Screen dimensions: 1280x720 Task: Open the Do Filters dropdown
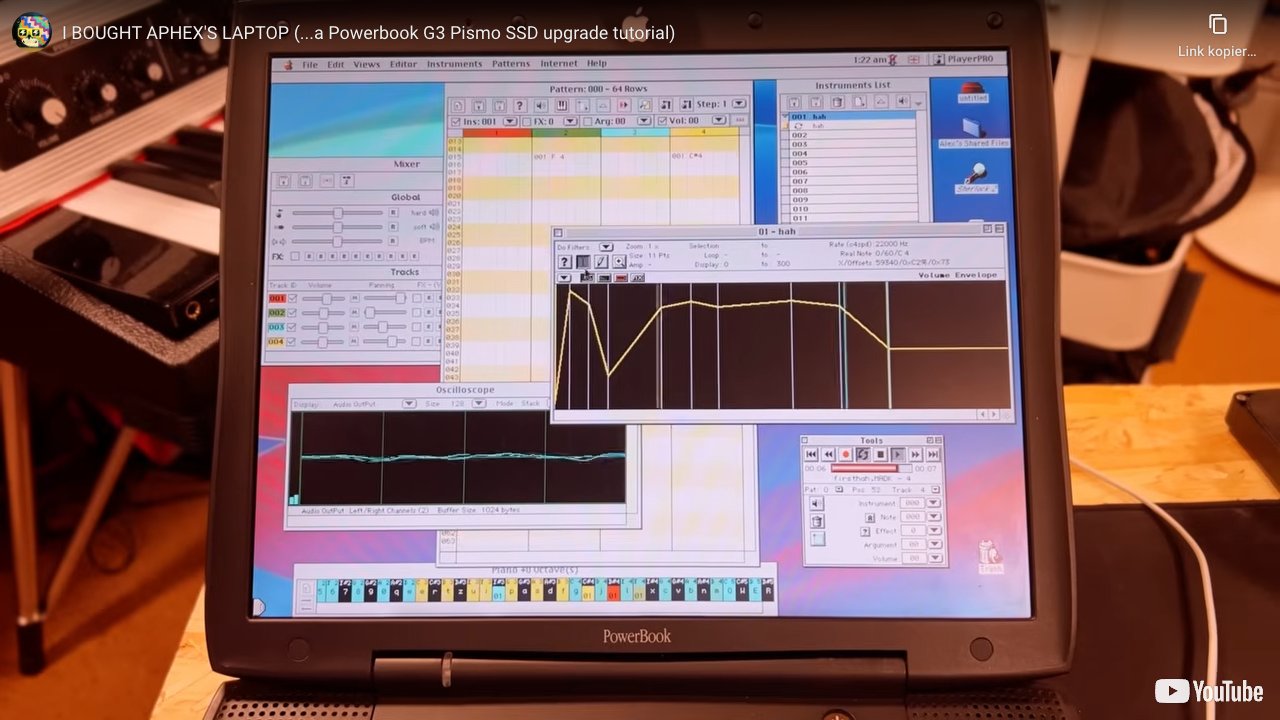point(606,247)
